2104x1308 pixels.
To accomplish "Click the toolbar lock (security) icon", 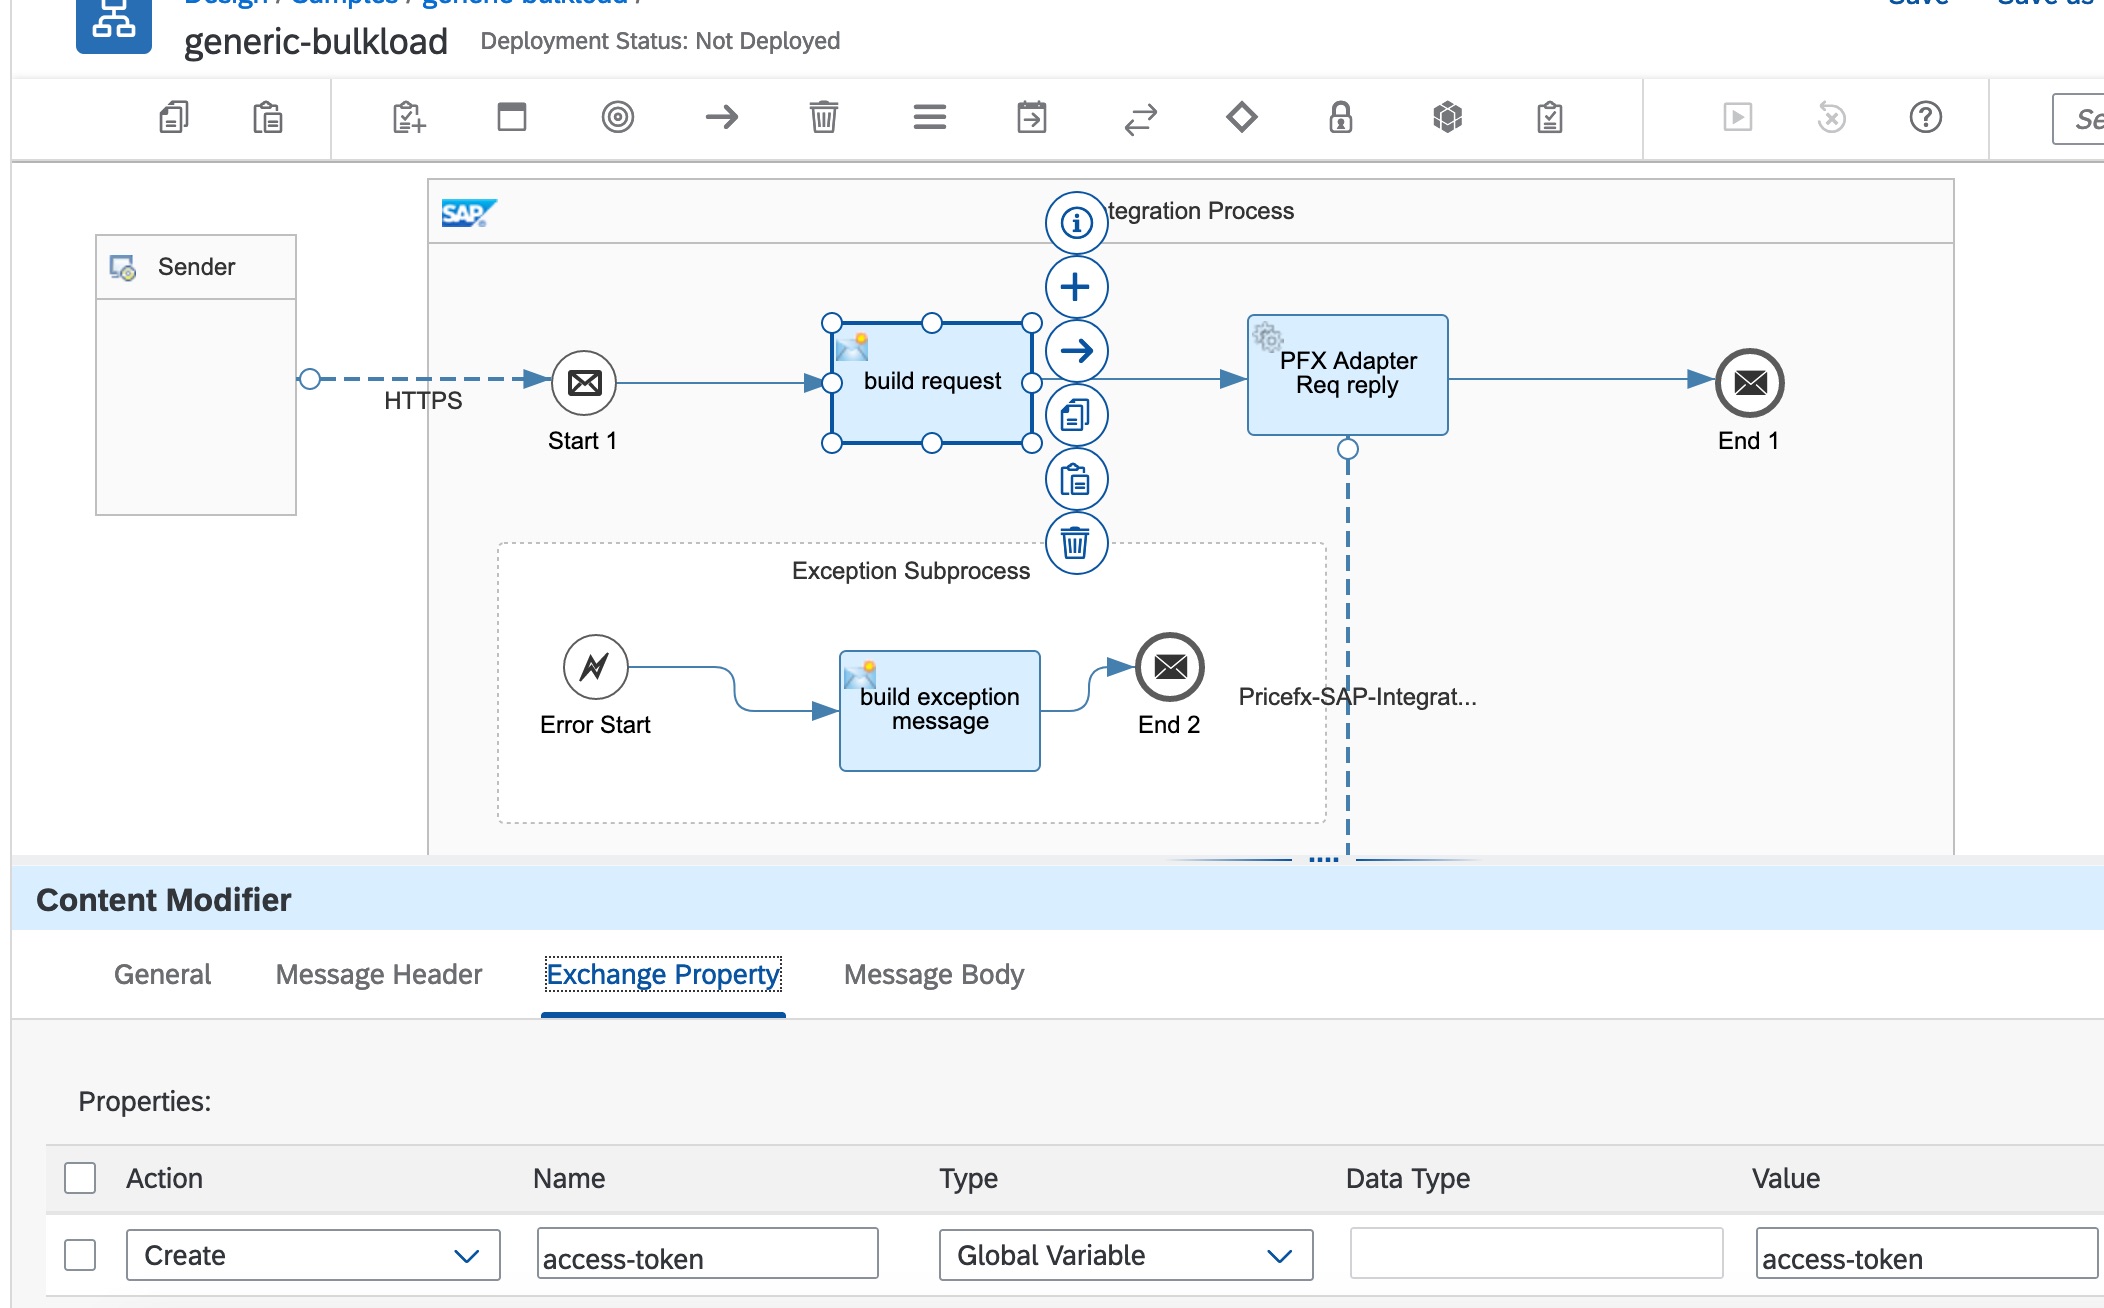I will (1340, 118).
